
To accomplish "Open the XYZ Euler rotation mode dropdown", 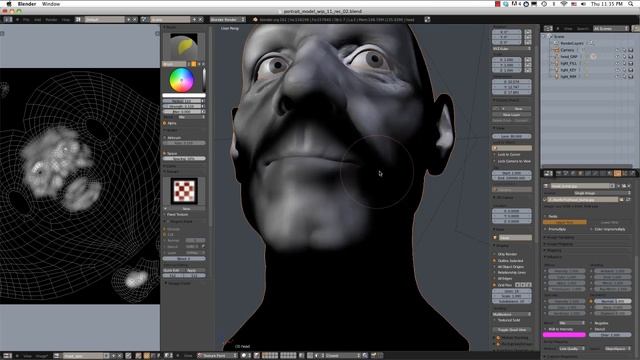I will click(512, 49).
